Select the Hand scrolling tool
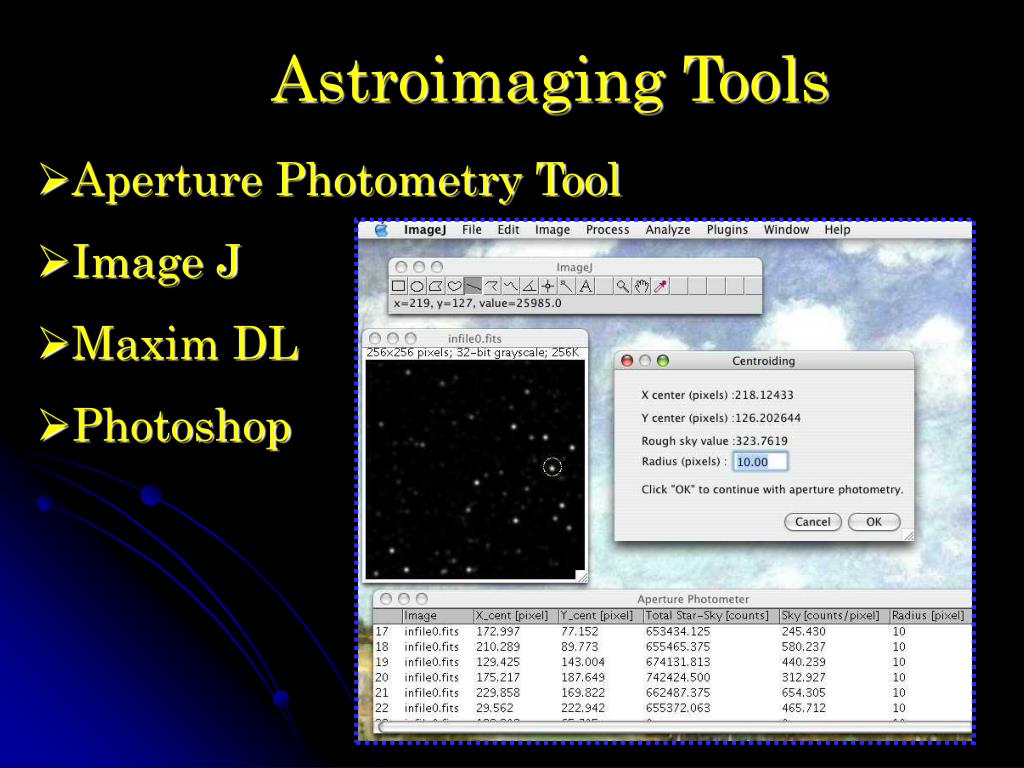Image resolution: width=1024 pixels, height=768 pixels. pyautogui.click(x=642, y=286)
